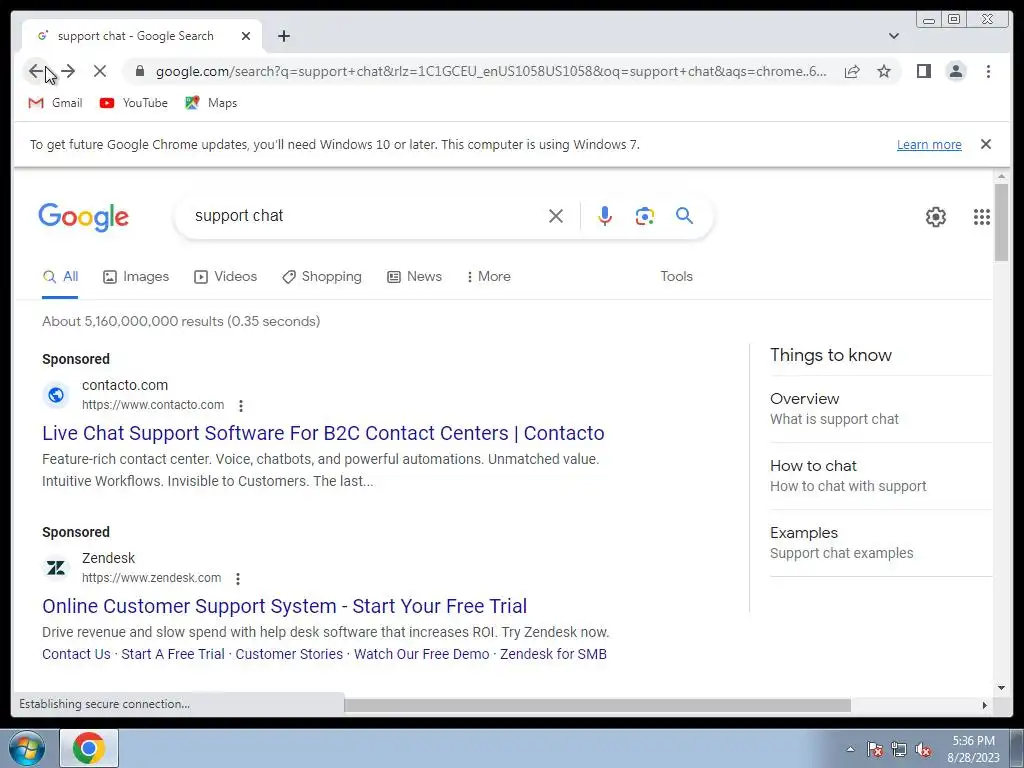Expand How to chat with support
Viewport: 1024px width, 768px height.
click(880, 476)
